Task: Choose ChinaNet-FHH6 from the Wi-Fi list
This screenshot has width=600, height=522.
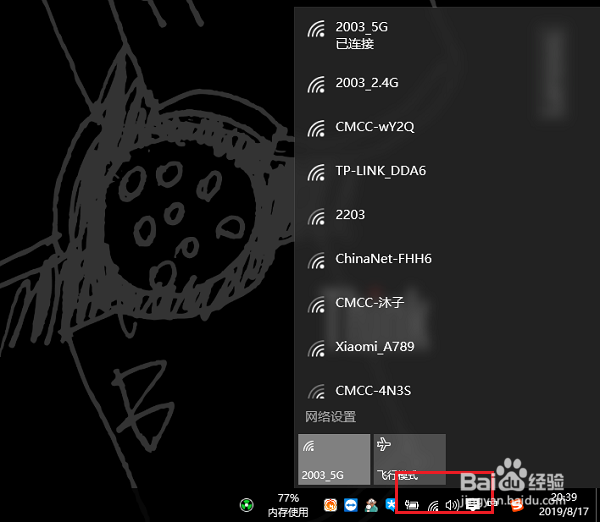Action: 447,259
